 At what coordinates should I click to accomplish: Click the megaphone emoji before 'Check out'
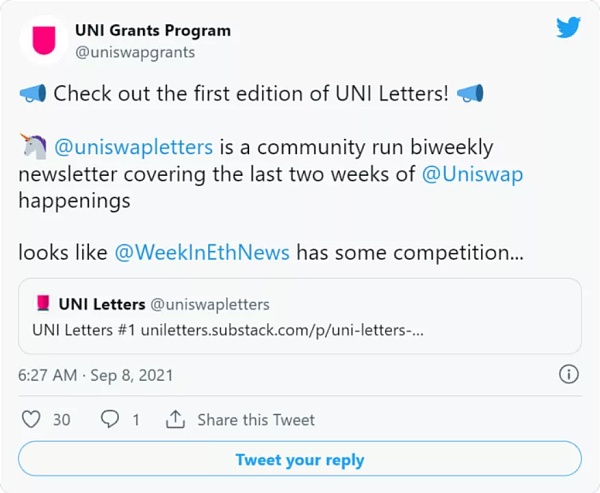point(33,93)
